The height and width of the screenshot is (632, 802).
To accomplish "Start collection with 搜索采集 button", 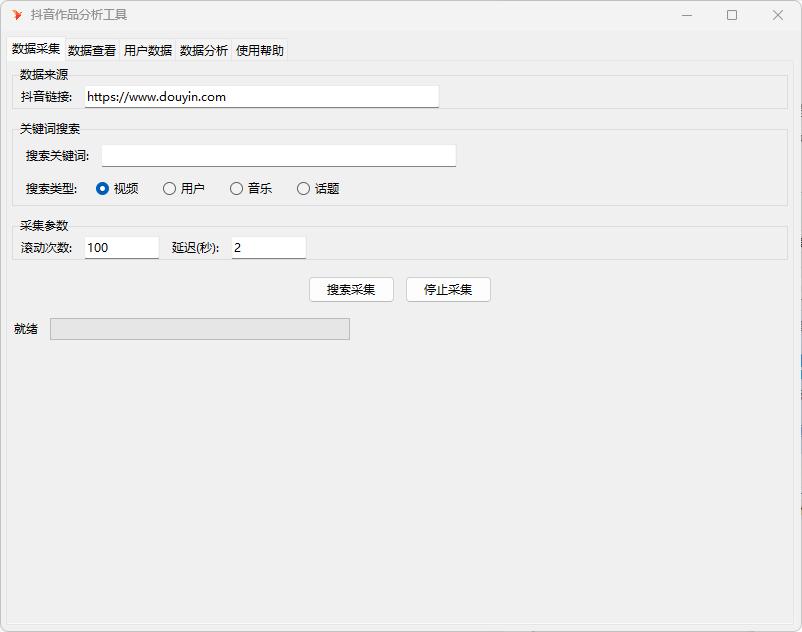I will pos(351,289).
